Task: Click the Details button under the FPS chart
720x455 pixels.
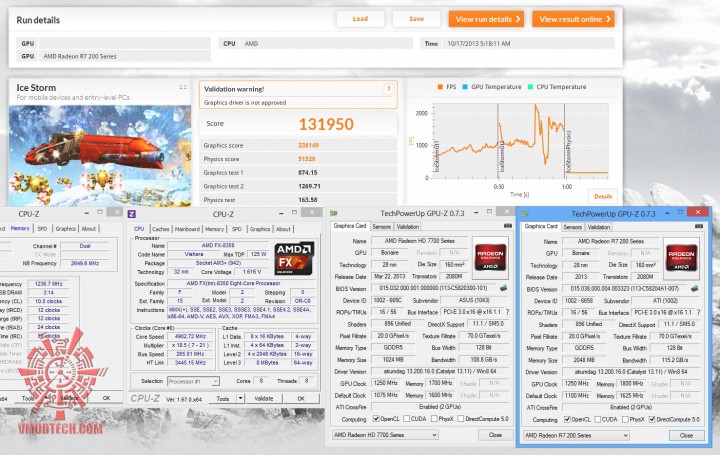Action: (x=603, y=196)
